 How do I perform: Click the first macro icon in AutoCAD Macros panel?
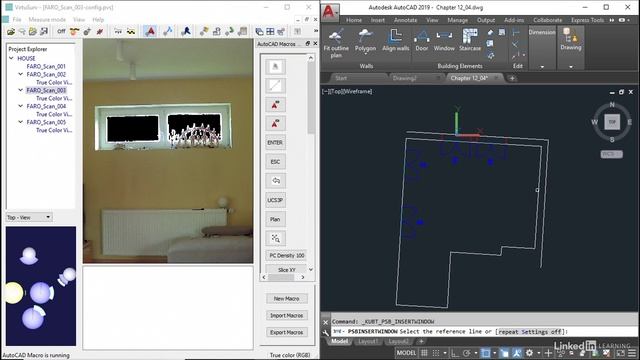276,67
